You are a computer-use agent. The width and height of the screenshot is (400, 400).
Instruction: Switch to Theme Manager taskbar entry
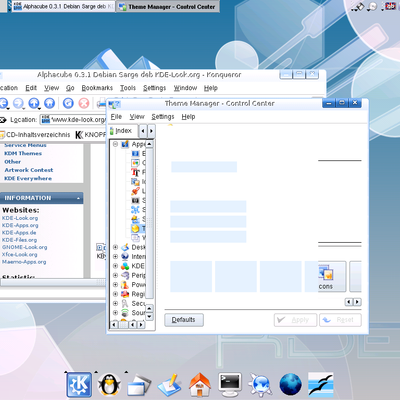[168, 7]
